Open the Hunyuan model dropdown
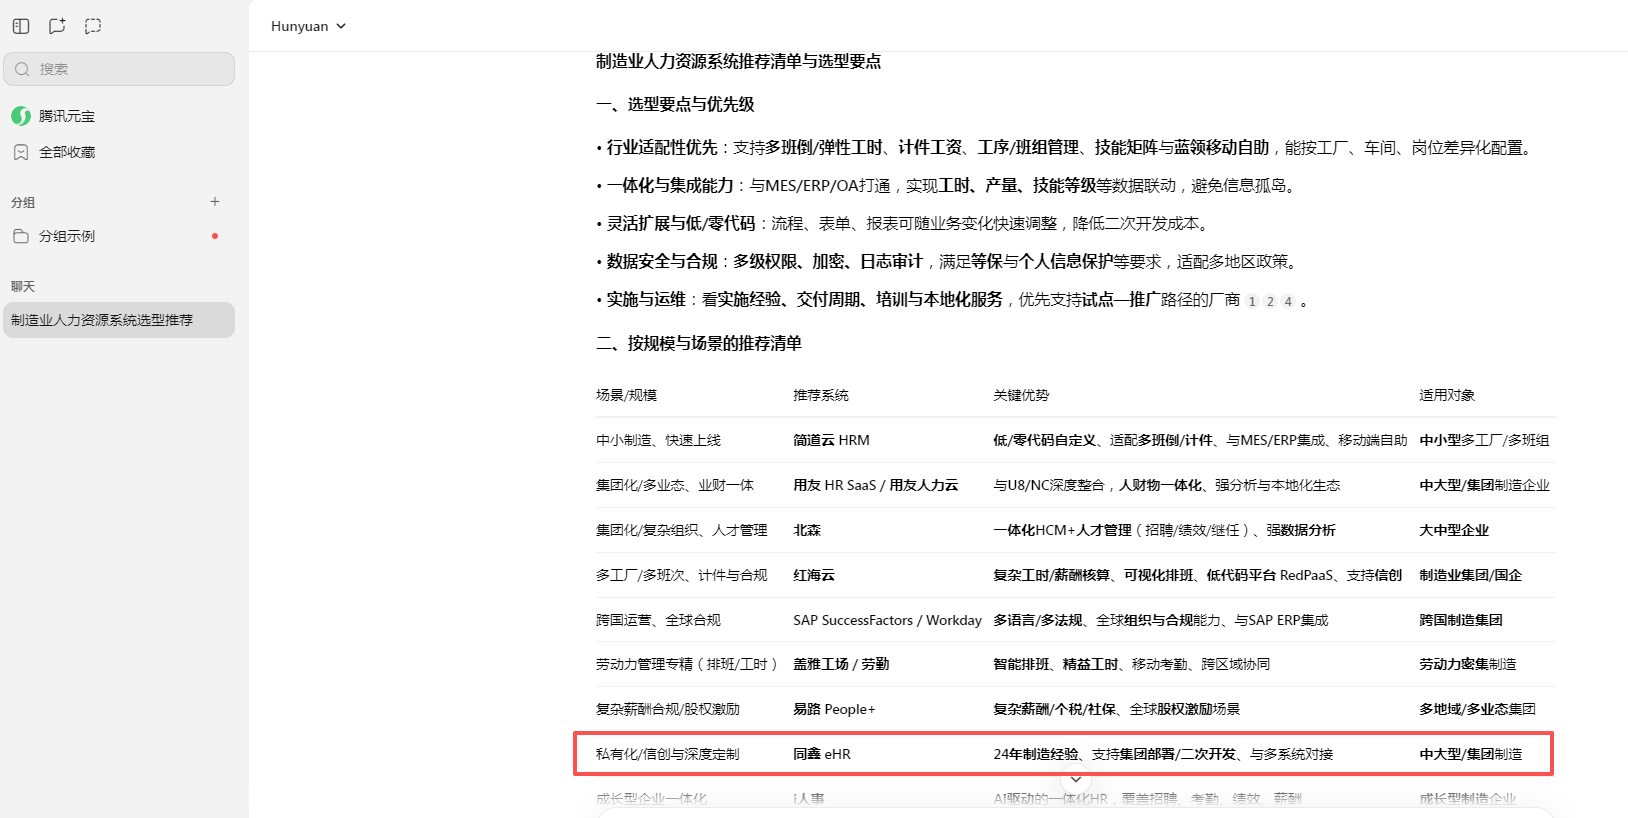Screen dimensions: 1628x818 pos(308,26)
